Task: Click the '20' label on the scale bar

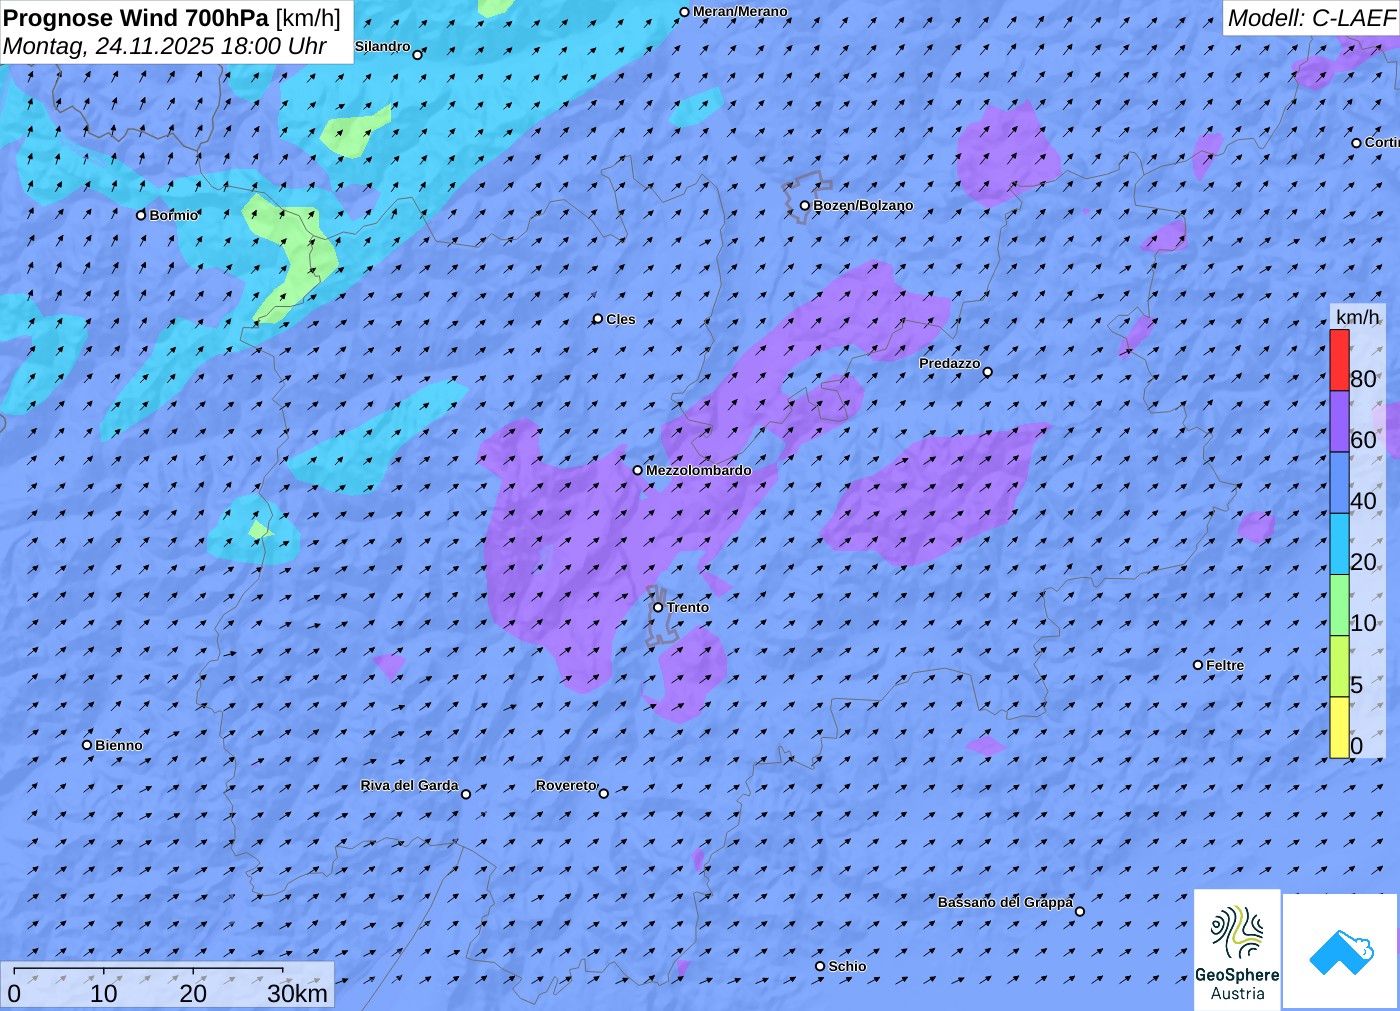Action: (x=193, y=993)
